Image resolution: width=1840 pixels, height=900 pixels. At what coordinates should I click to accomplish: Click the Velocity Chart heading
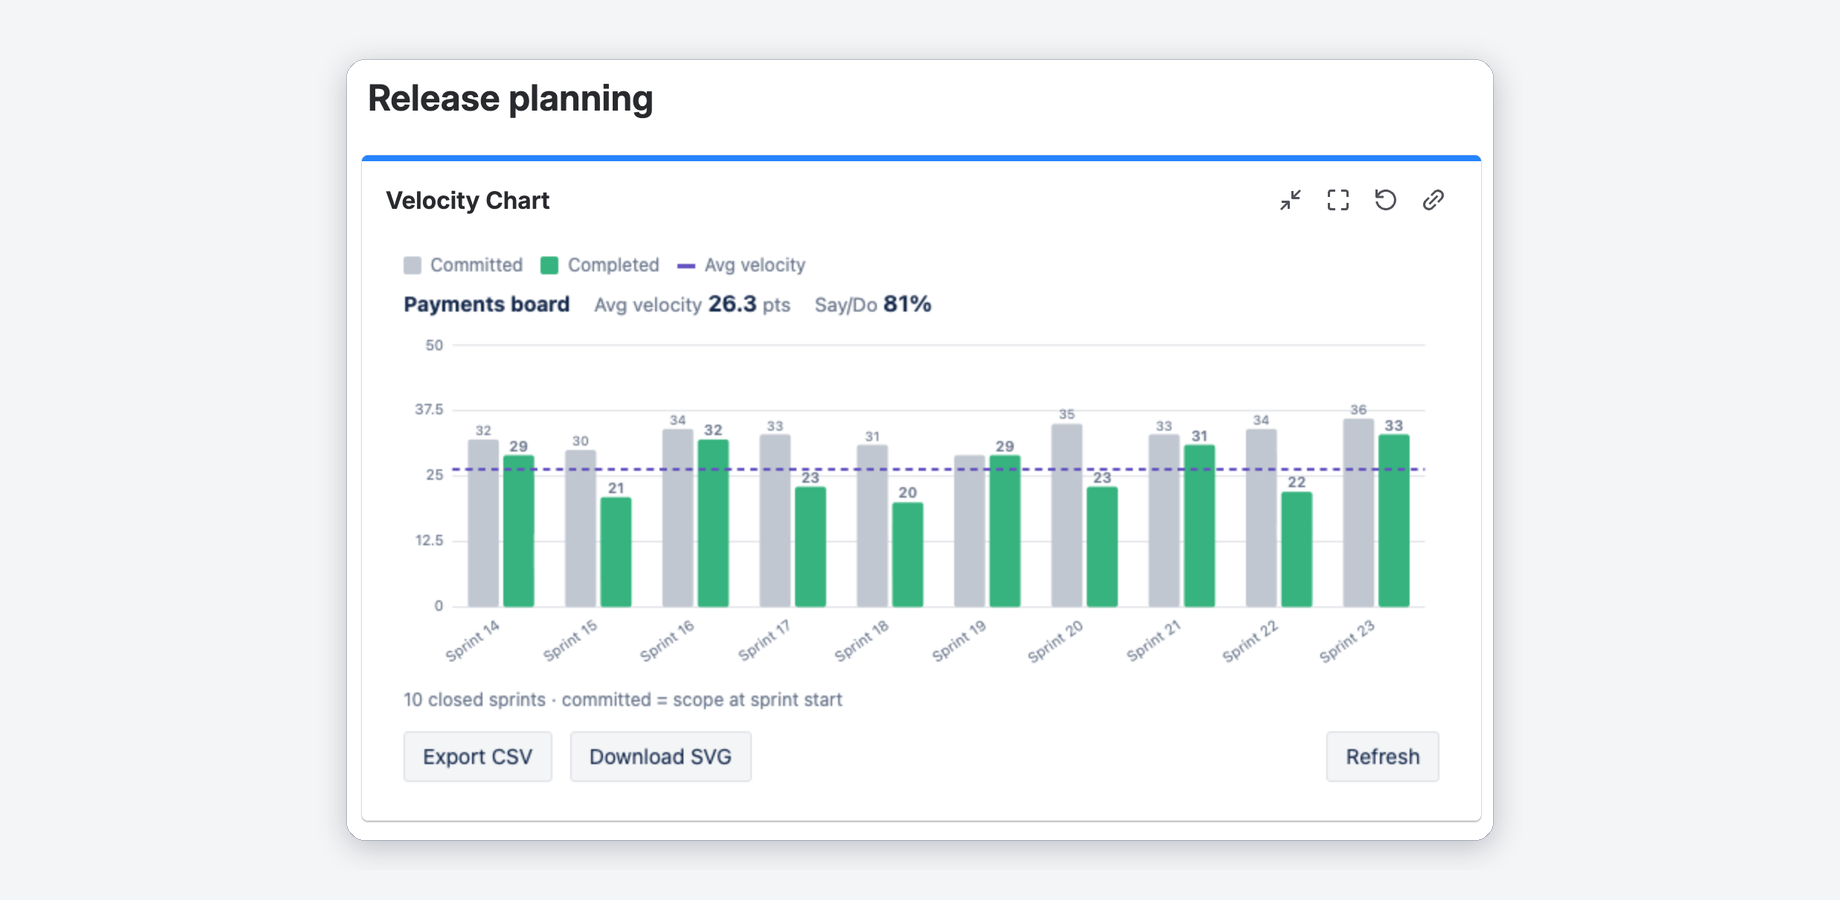coord(467,201)
